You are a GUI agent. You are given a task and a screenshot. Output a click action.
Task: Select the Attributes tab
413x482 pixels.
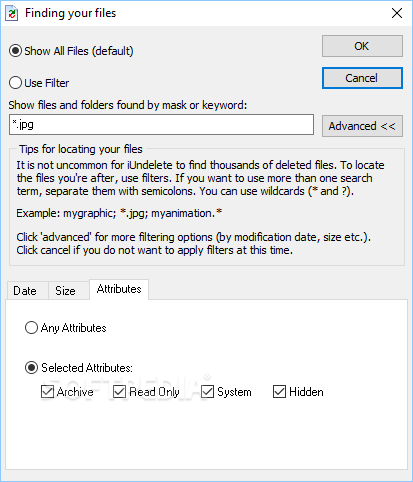point(119,289)
